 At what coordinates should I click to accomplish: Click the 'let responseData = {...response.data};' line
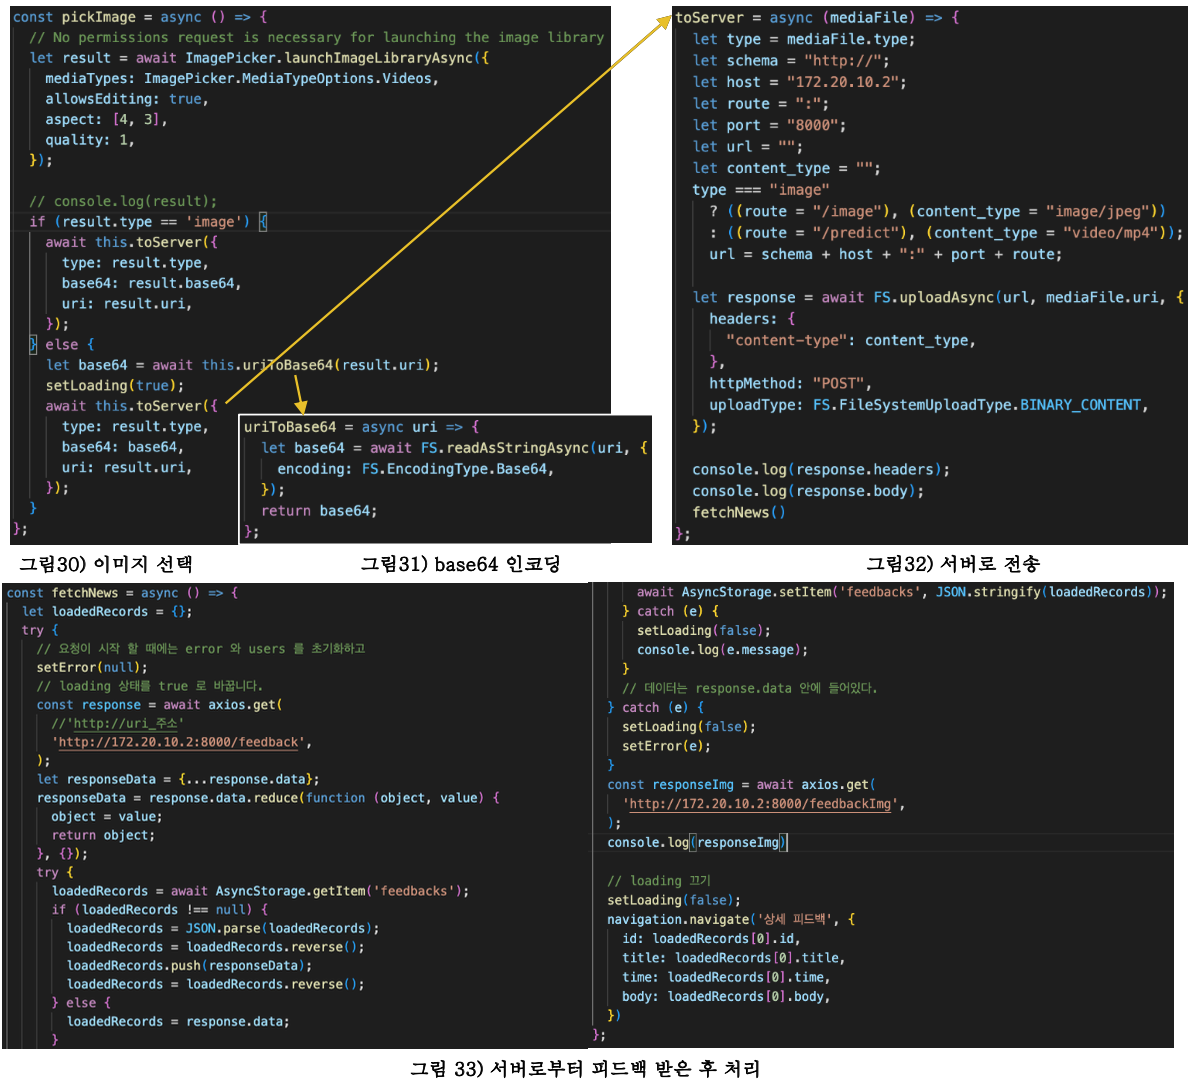coord(178,780)
